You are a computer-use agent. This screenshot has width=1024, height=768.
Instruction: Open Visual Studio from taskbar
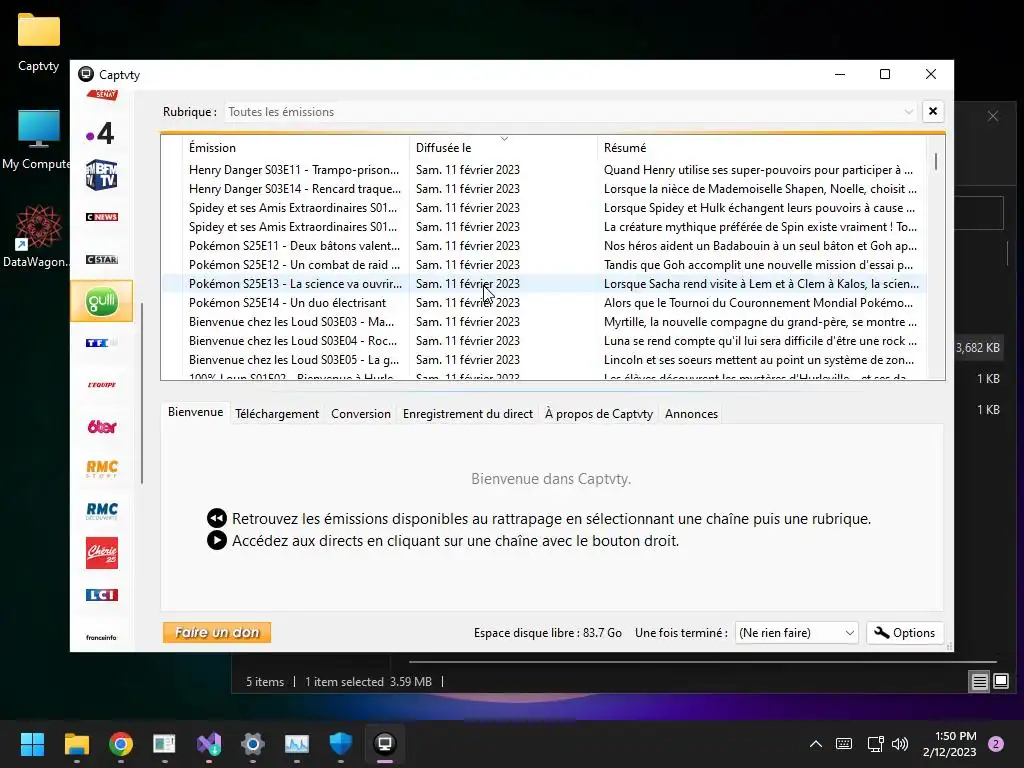[209, 744]
